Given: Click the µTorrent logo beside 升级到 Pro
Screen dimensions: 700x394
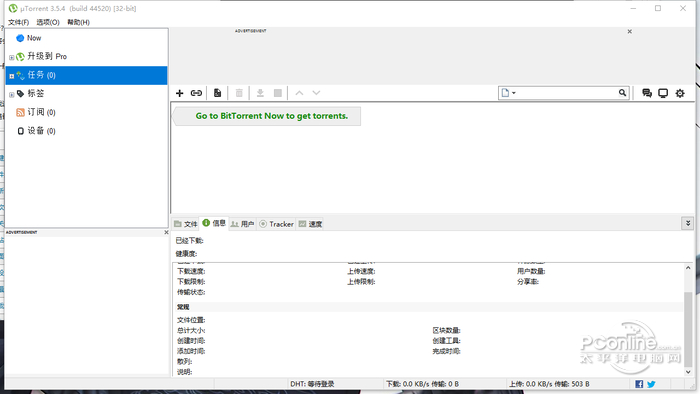Looking at the screenshot, I should tap(20, 57).
